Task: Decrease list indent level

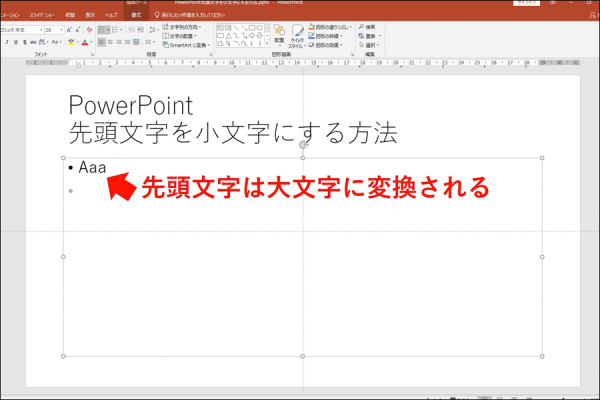Action: pyautogui.click(x=132, y=30)
